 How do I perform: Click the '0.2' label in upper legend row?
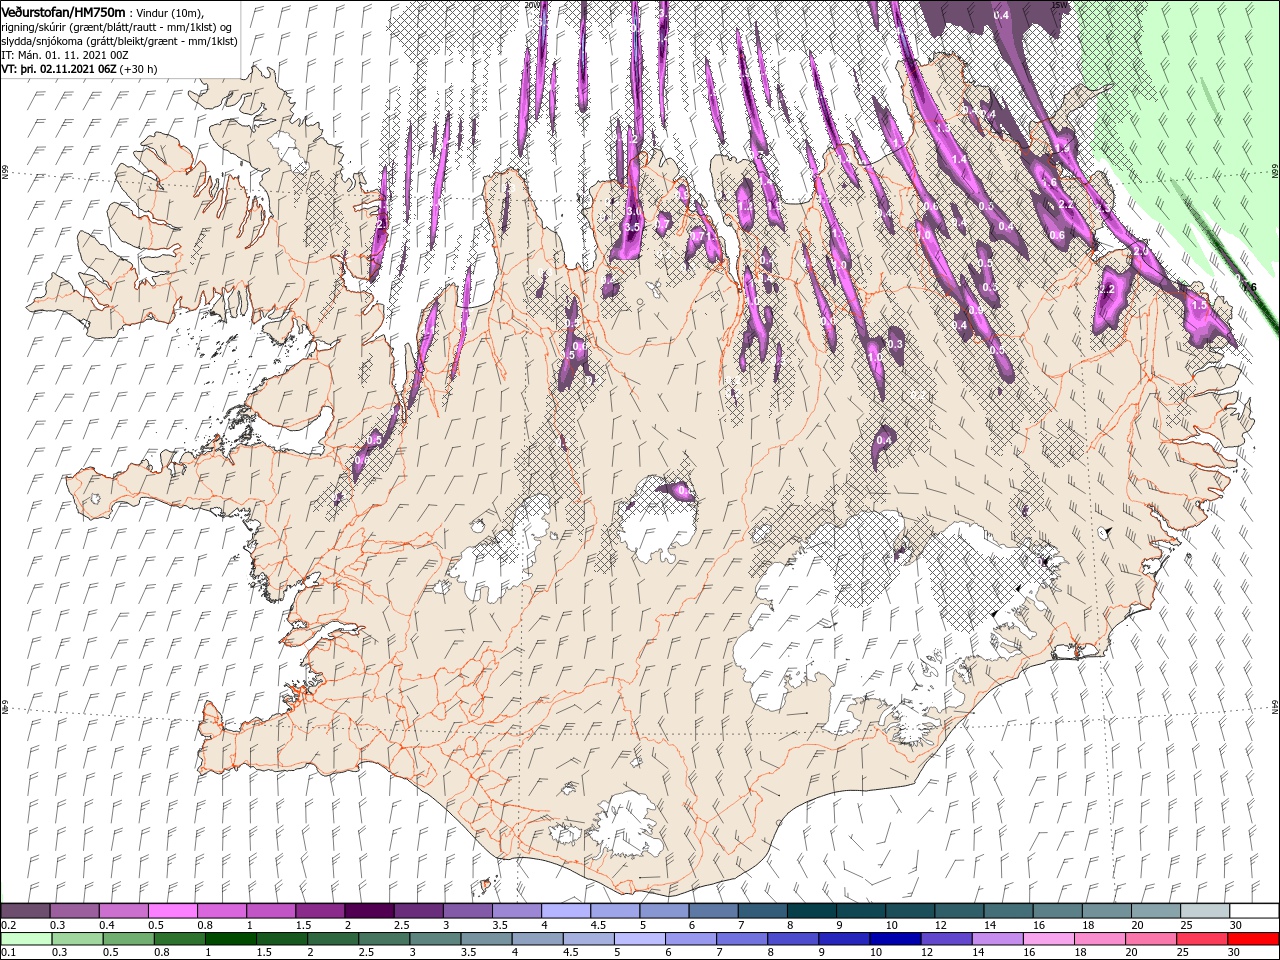[6, 925]
